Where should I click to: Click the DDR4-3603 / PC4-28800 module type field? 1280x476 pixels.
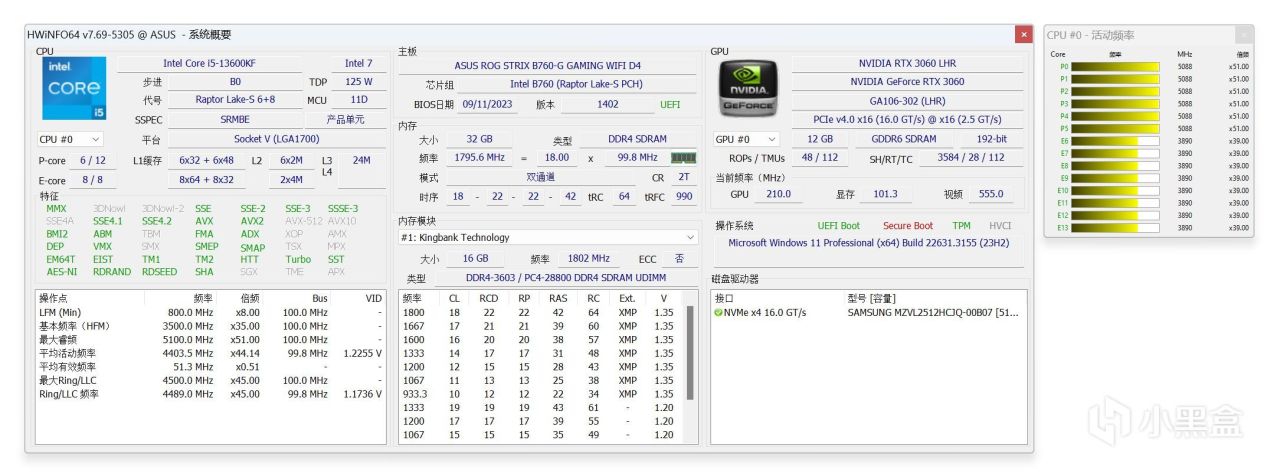566,277
